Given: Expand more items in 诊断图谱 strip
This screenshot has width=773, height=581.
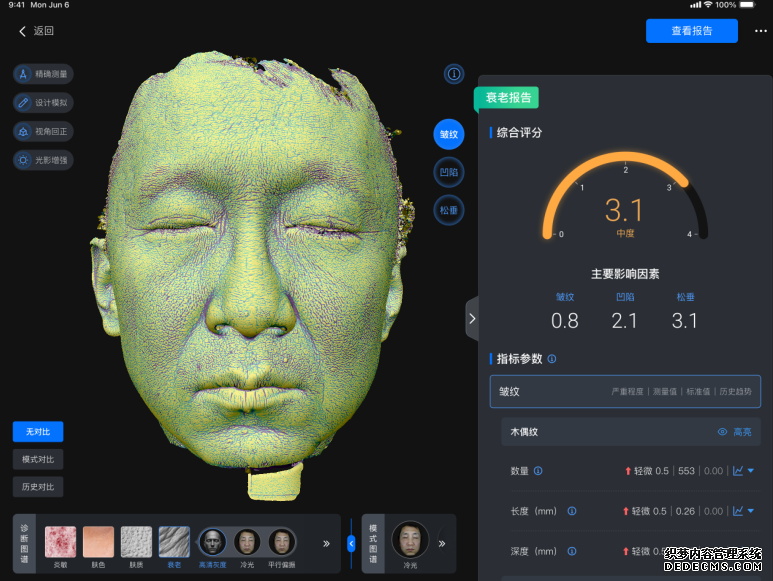Looking at the screenshot, I should pyautogui.click(x=326, y=544).
